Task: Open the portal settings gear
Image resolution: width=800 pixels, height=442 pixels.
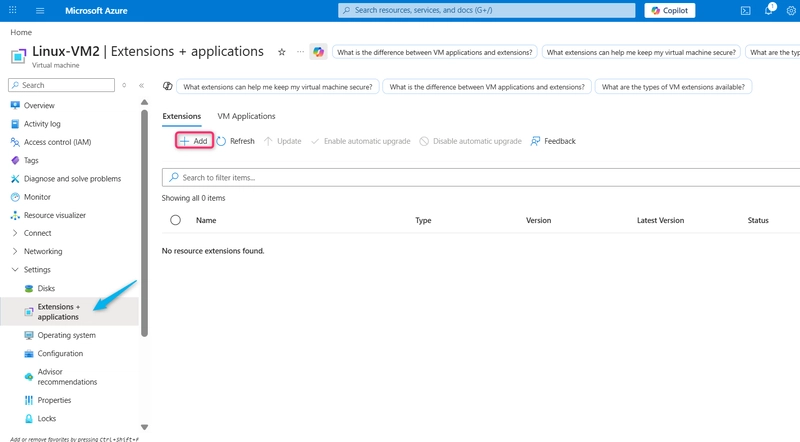Action: [791, 11]
